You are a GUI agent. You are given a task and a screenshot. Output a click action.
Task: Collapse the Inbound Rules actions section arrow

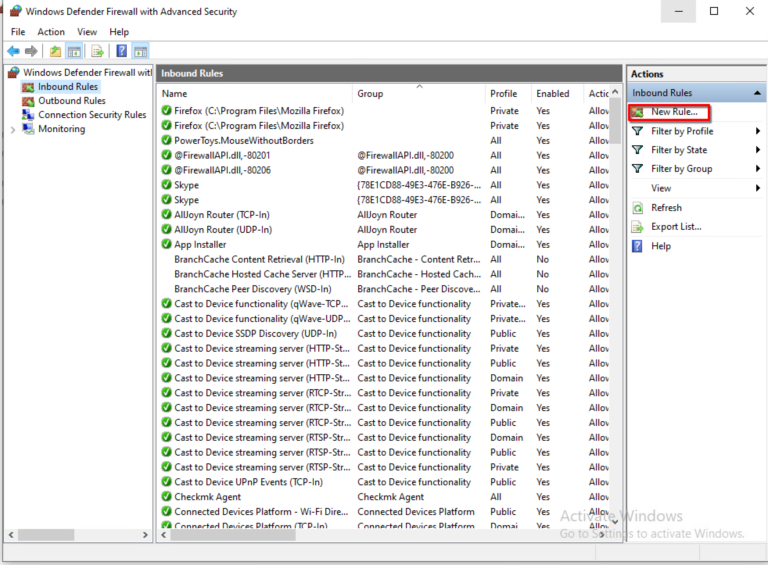pyautogui.click(x=756, y=93)
